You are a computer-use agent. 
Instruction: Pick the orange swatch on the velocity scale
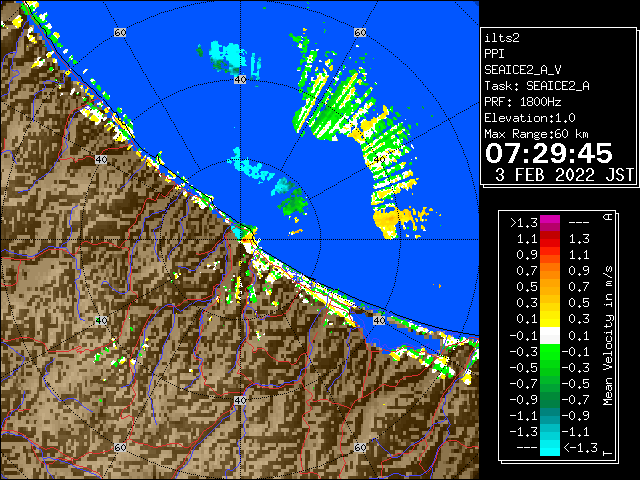point(550,269)
